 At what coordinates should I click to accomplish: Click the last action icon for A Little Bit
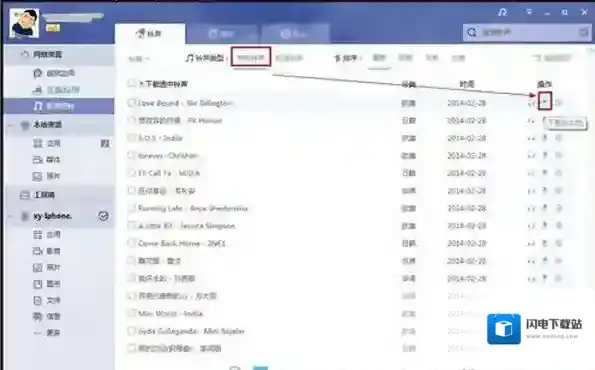(x=559, y=225)
